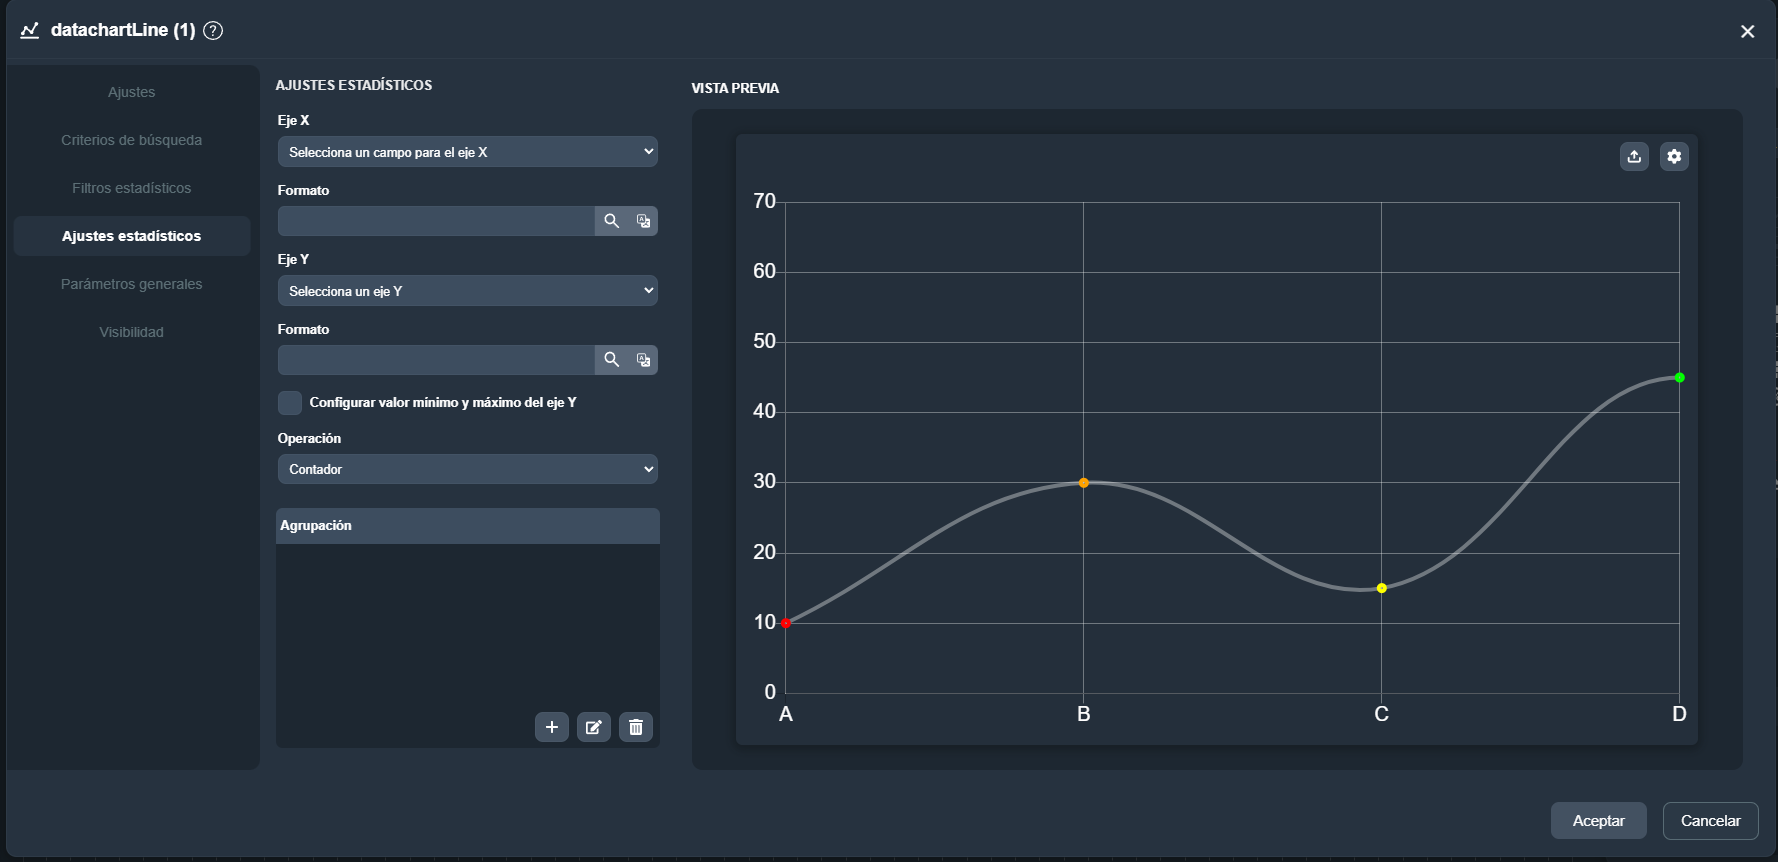Click the Eje X Formato text field

pyautogui.click(x=436, y=221)
